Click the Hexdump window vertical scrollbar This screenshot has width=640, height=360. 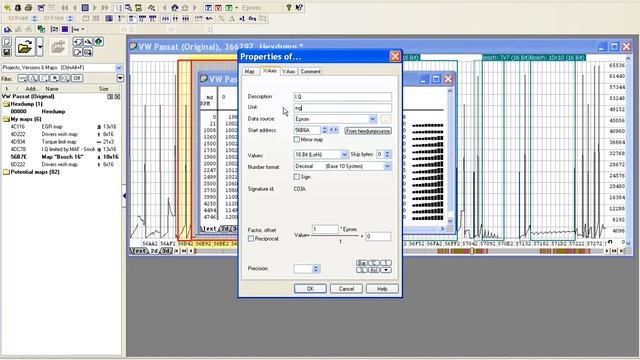pyautogui.click(x=628, y=150)
